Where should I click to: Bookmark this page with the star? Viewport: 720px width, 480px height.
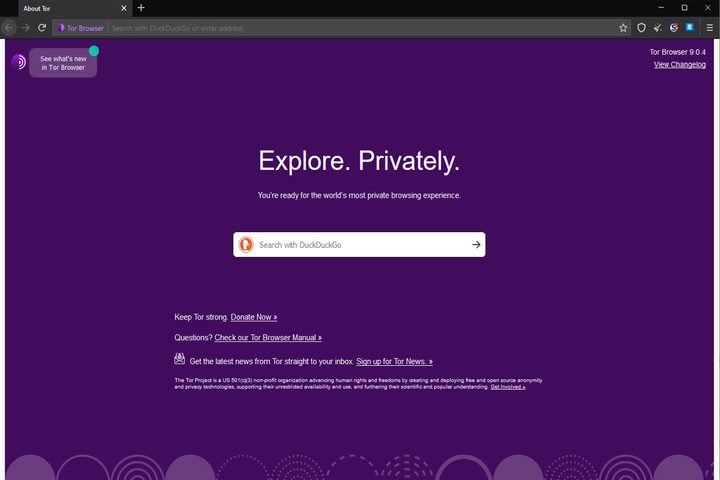[623, 28]
